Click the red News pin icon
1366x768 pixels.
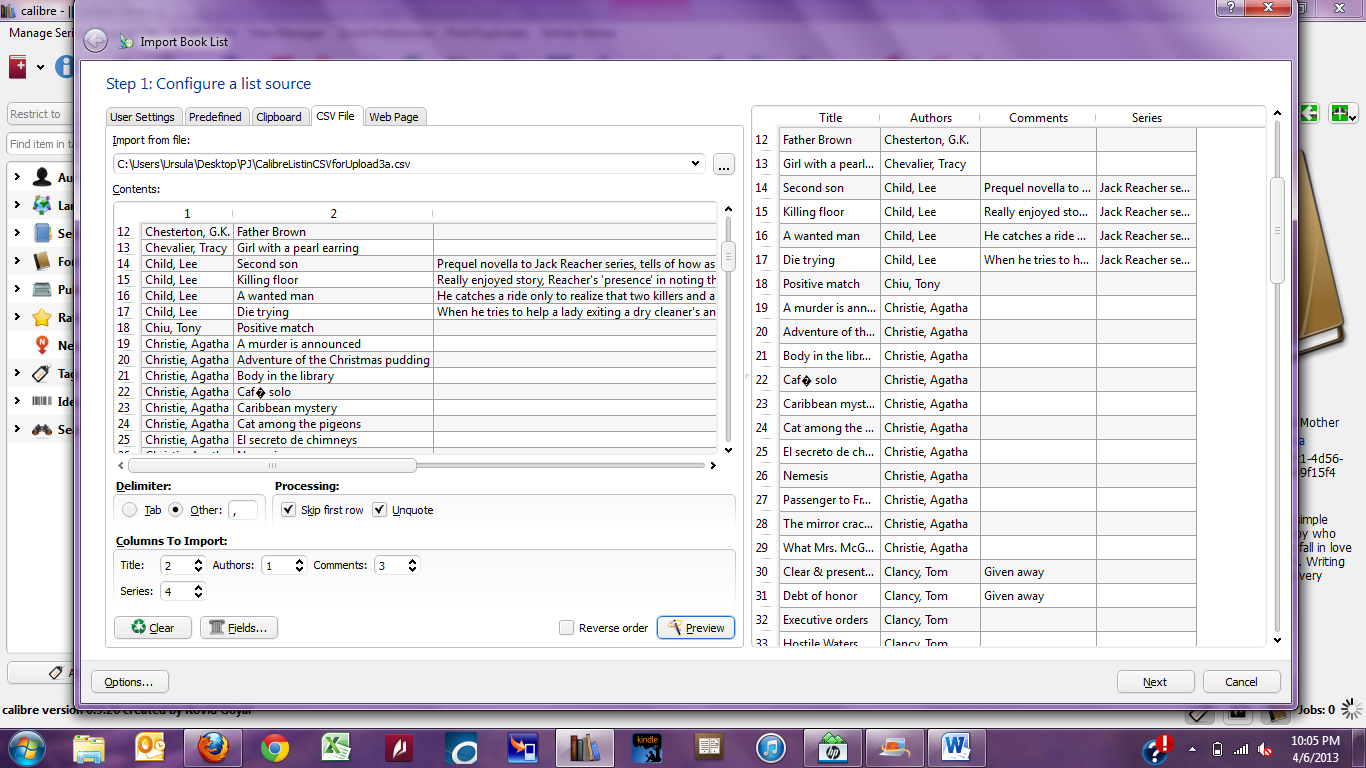(x=42, y=345)
